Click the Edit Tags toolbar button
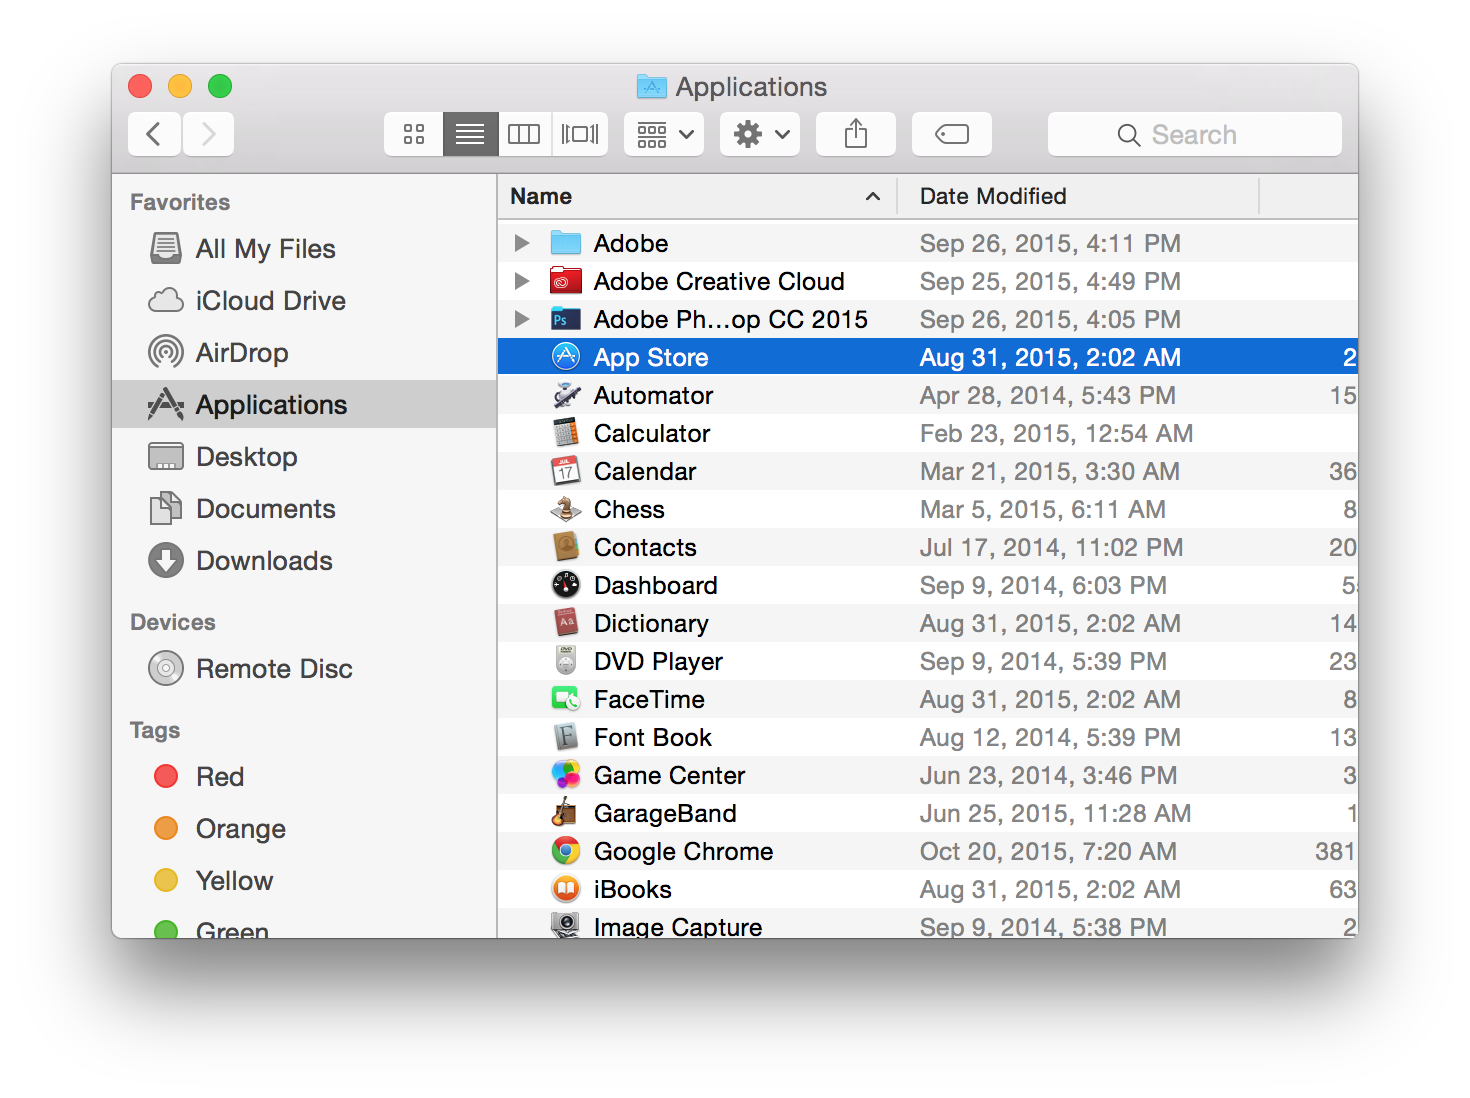The width and height of the screenshot is (1470, 1098). (x=952, y=134)
